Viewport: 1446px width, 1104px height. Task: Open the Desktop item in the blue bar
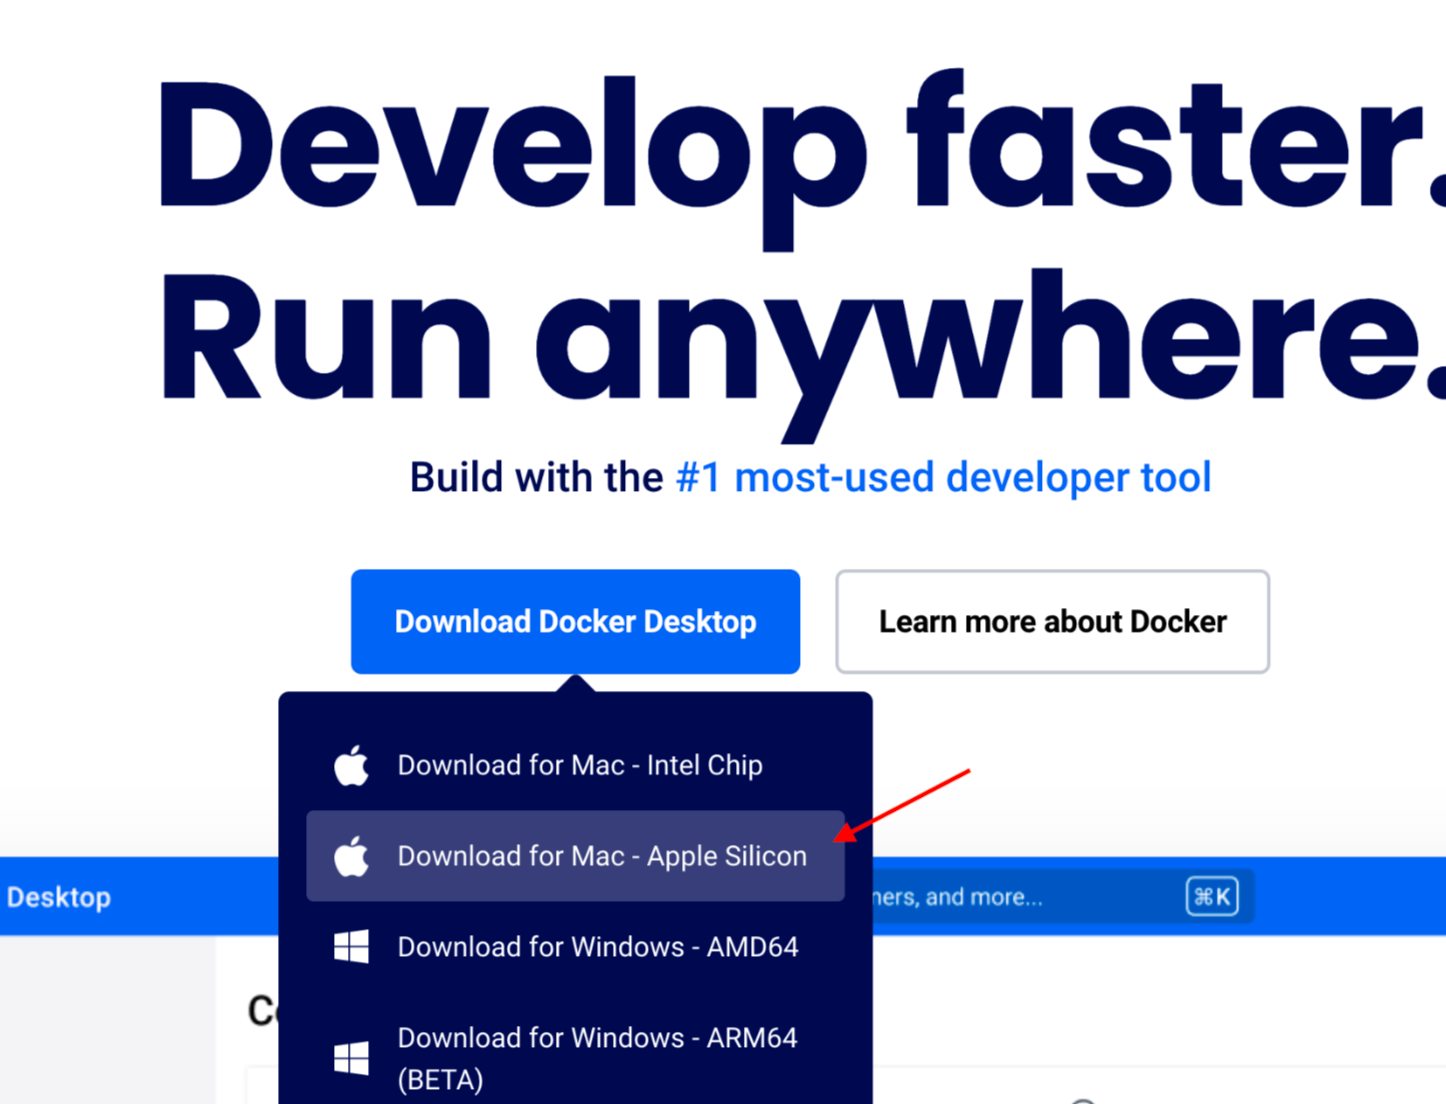[59, 898]
